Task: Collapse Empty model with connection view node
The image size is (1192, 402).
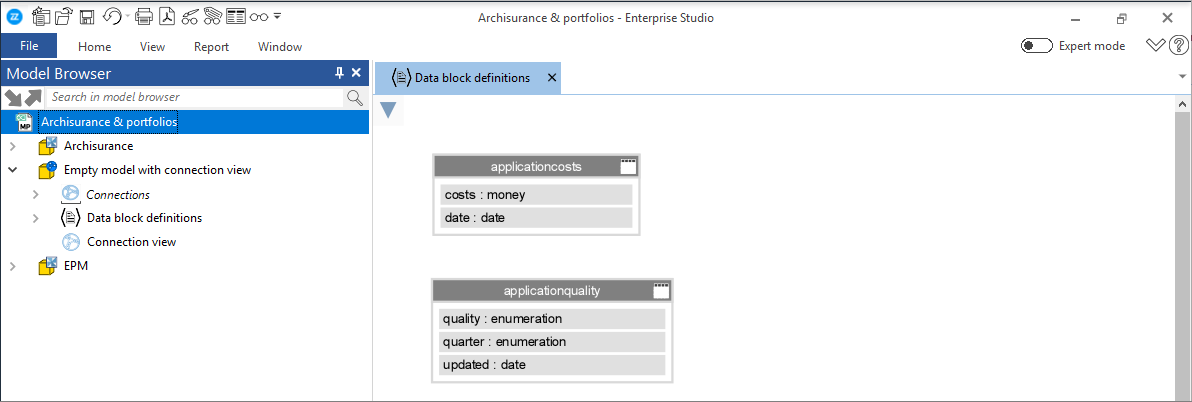Action: (12, 169)
